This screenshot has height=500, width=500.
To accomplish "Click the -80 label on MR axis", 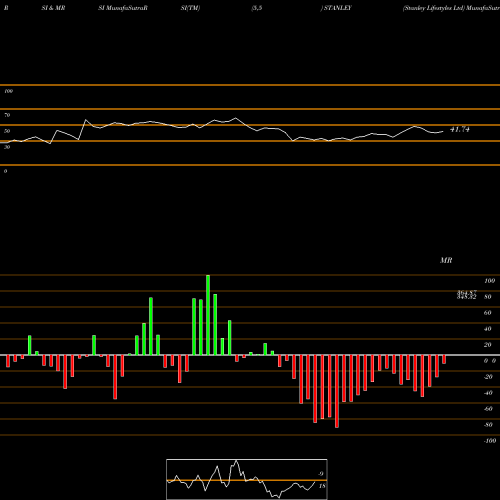I will (x=488, y=425).
